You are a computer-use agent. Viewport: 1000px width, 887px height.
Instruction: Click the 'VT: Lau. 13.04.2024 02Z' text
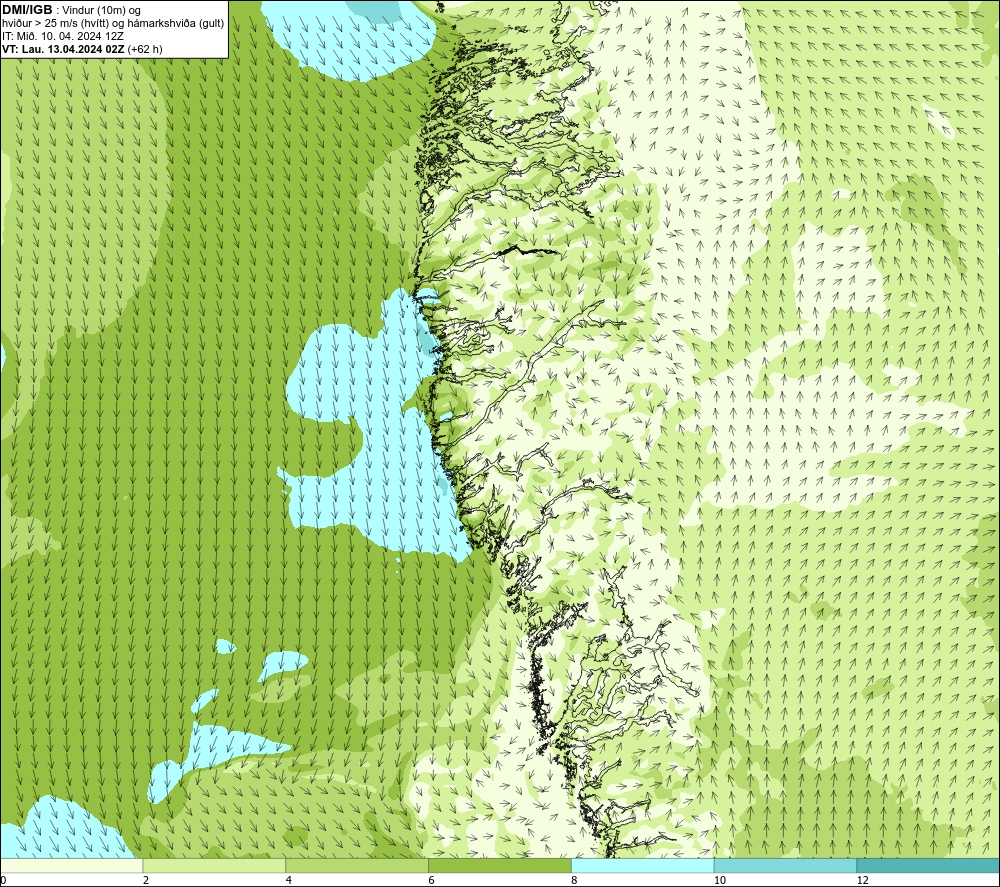[63, 49]
